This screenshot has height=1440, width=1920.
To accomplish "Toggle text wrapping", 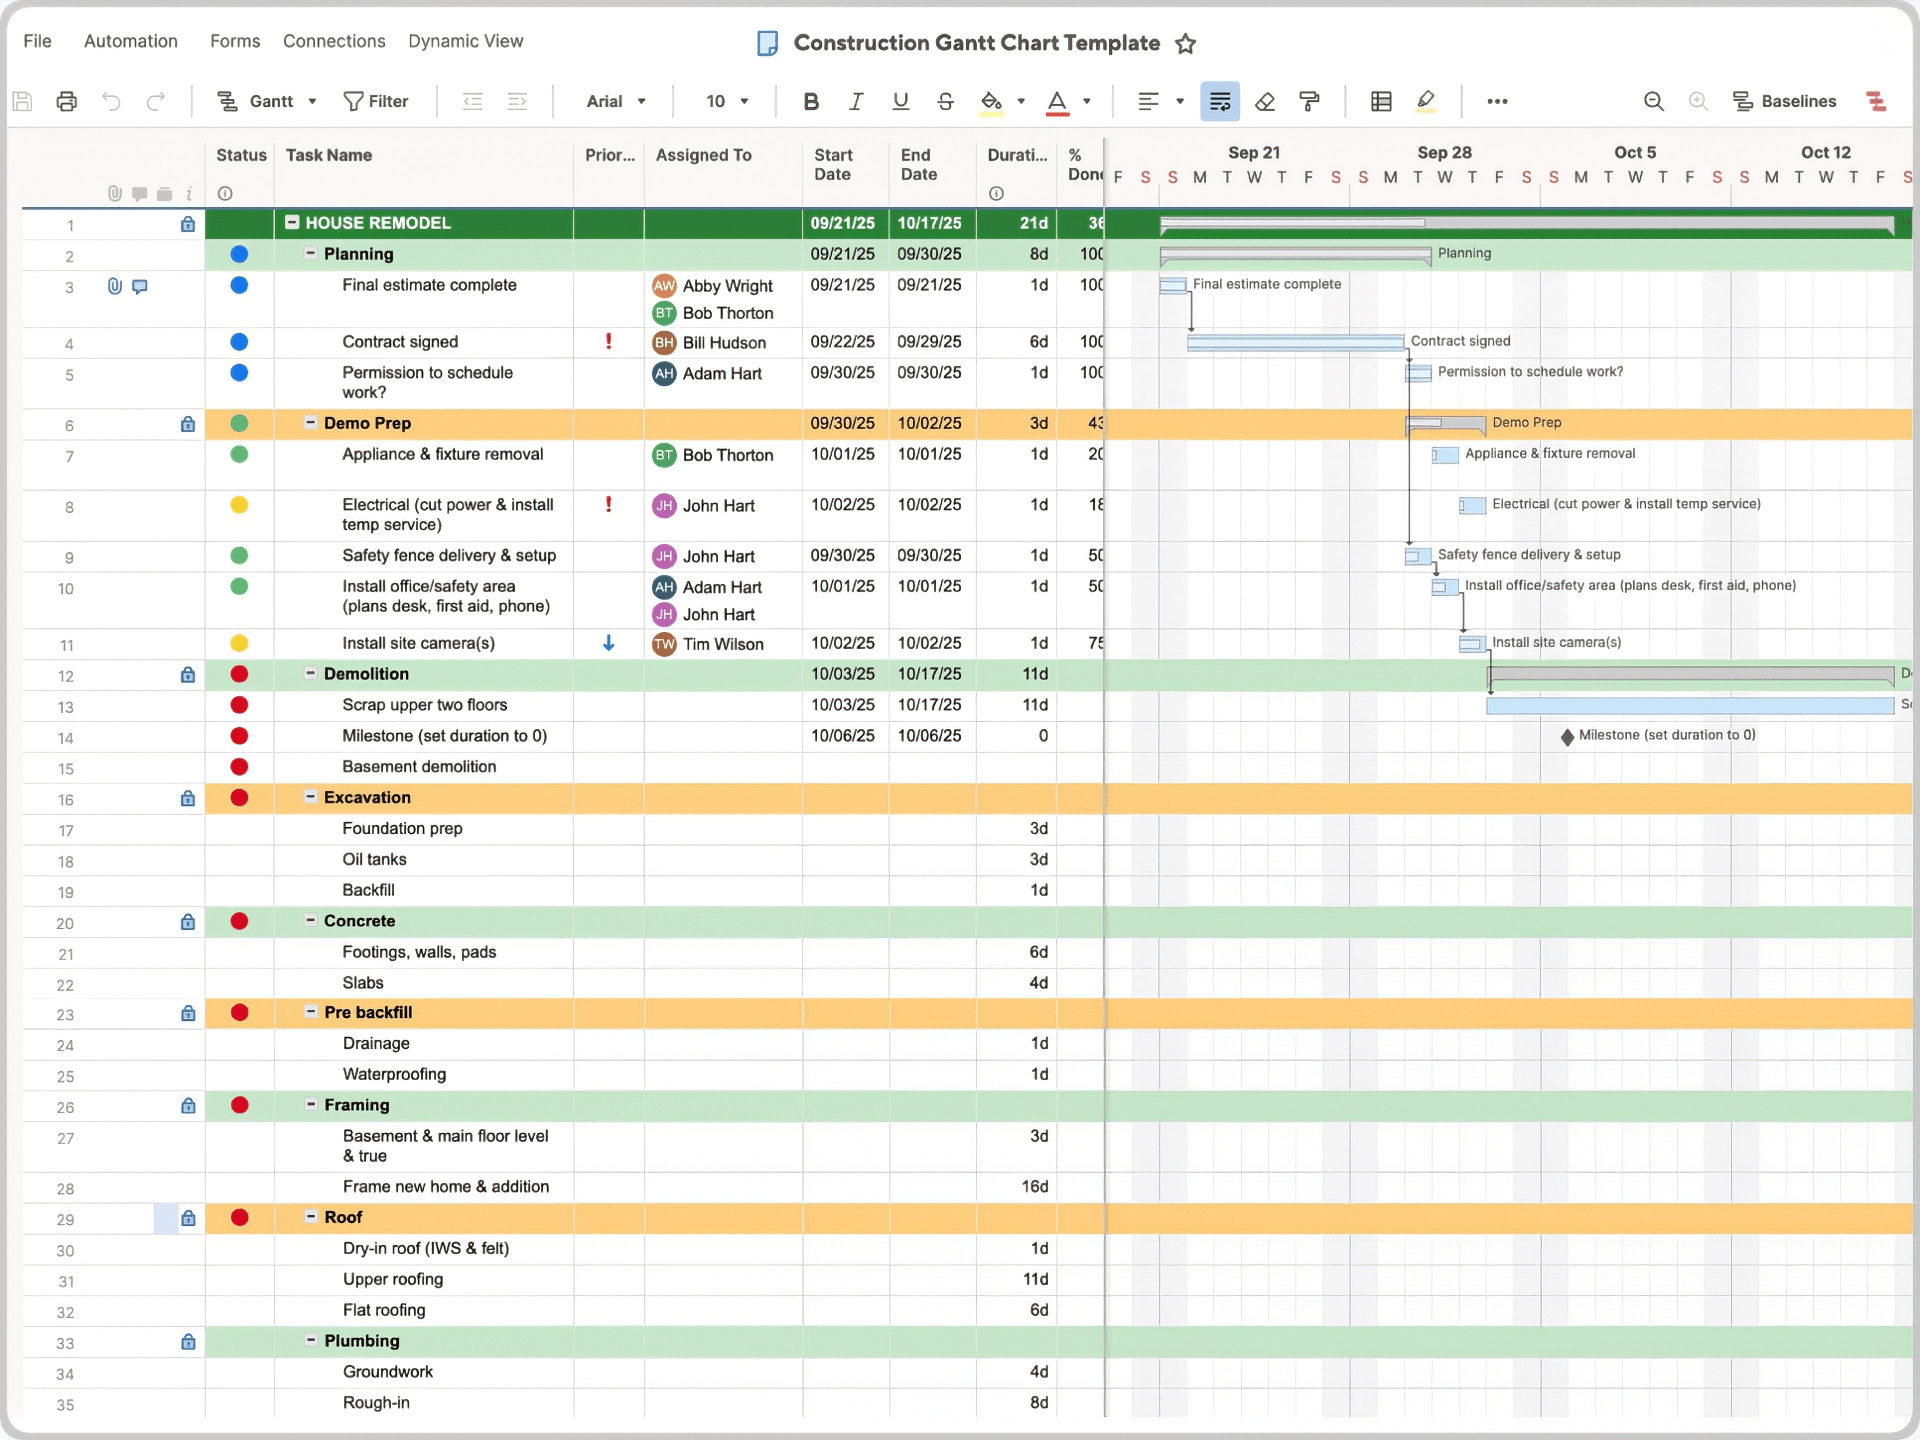I will pos(1219,101).
